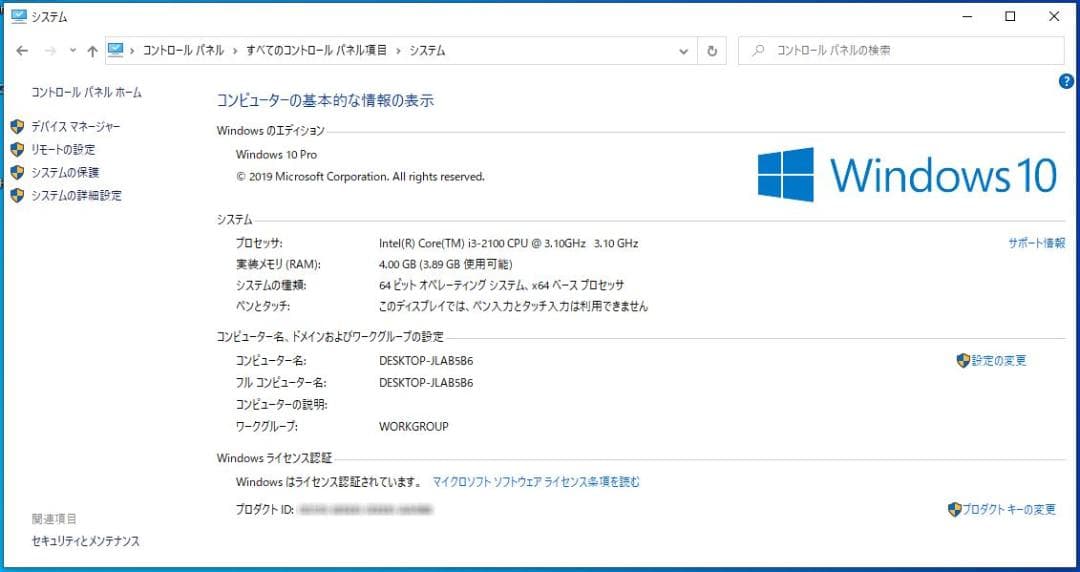The height and width of the screenshot is (572, 1080).
Task: Go back with the back arrow
Action: click(22, 51)
